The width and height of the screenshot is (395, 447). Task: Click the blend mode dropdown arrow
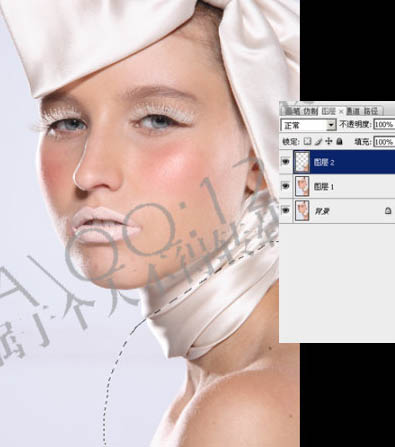point(331,125)
